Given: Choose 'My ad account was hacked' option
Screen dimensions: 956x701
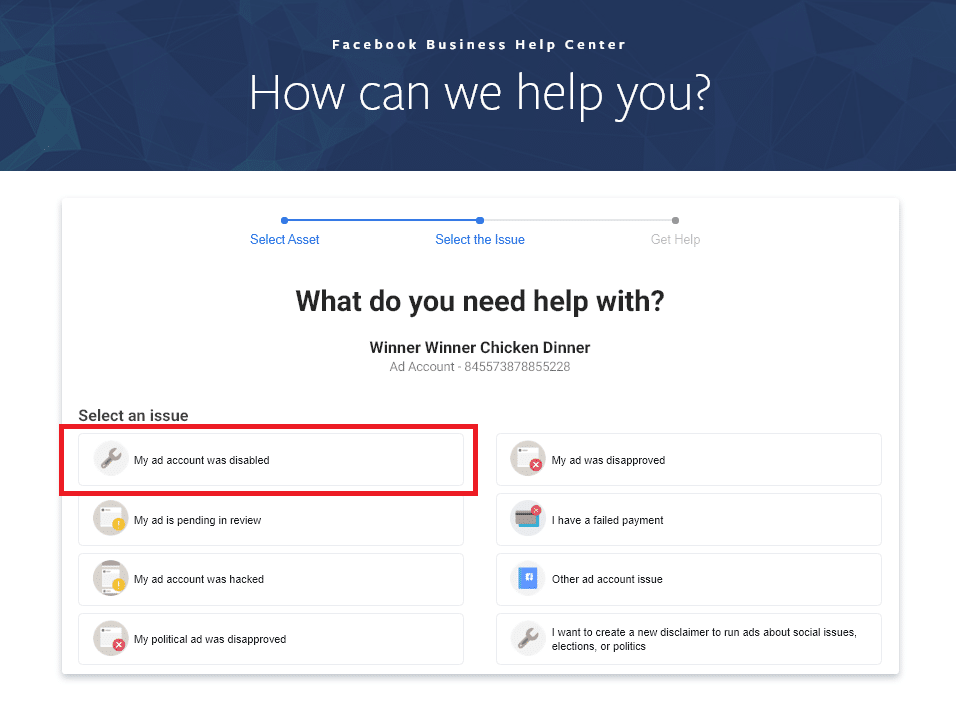Looking at the screenshot, I should pyautogui.click(x=271, y=579).
